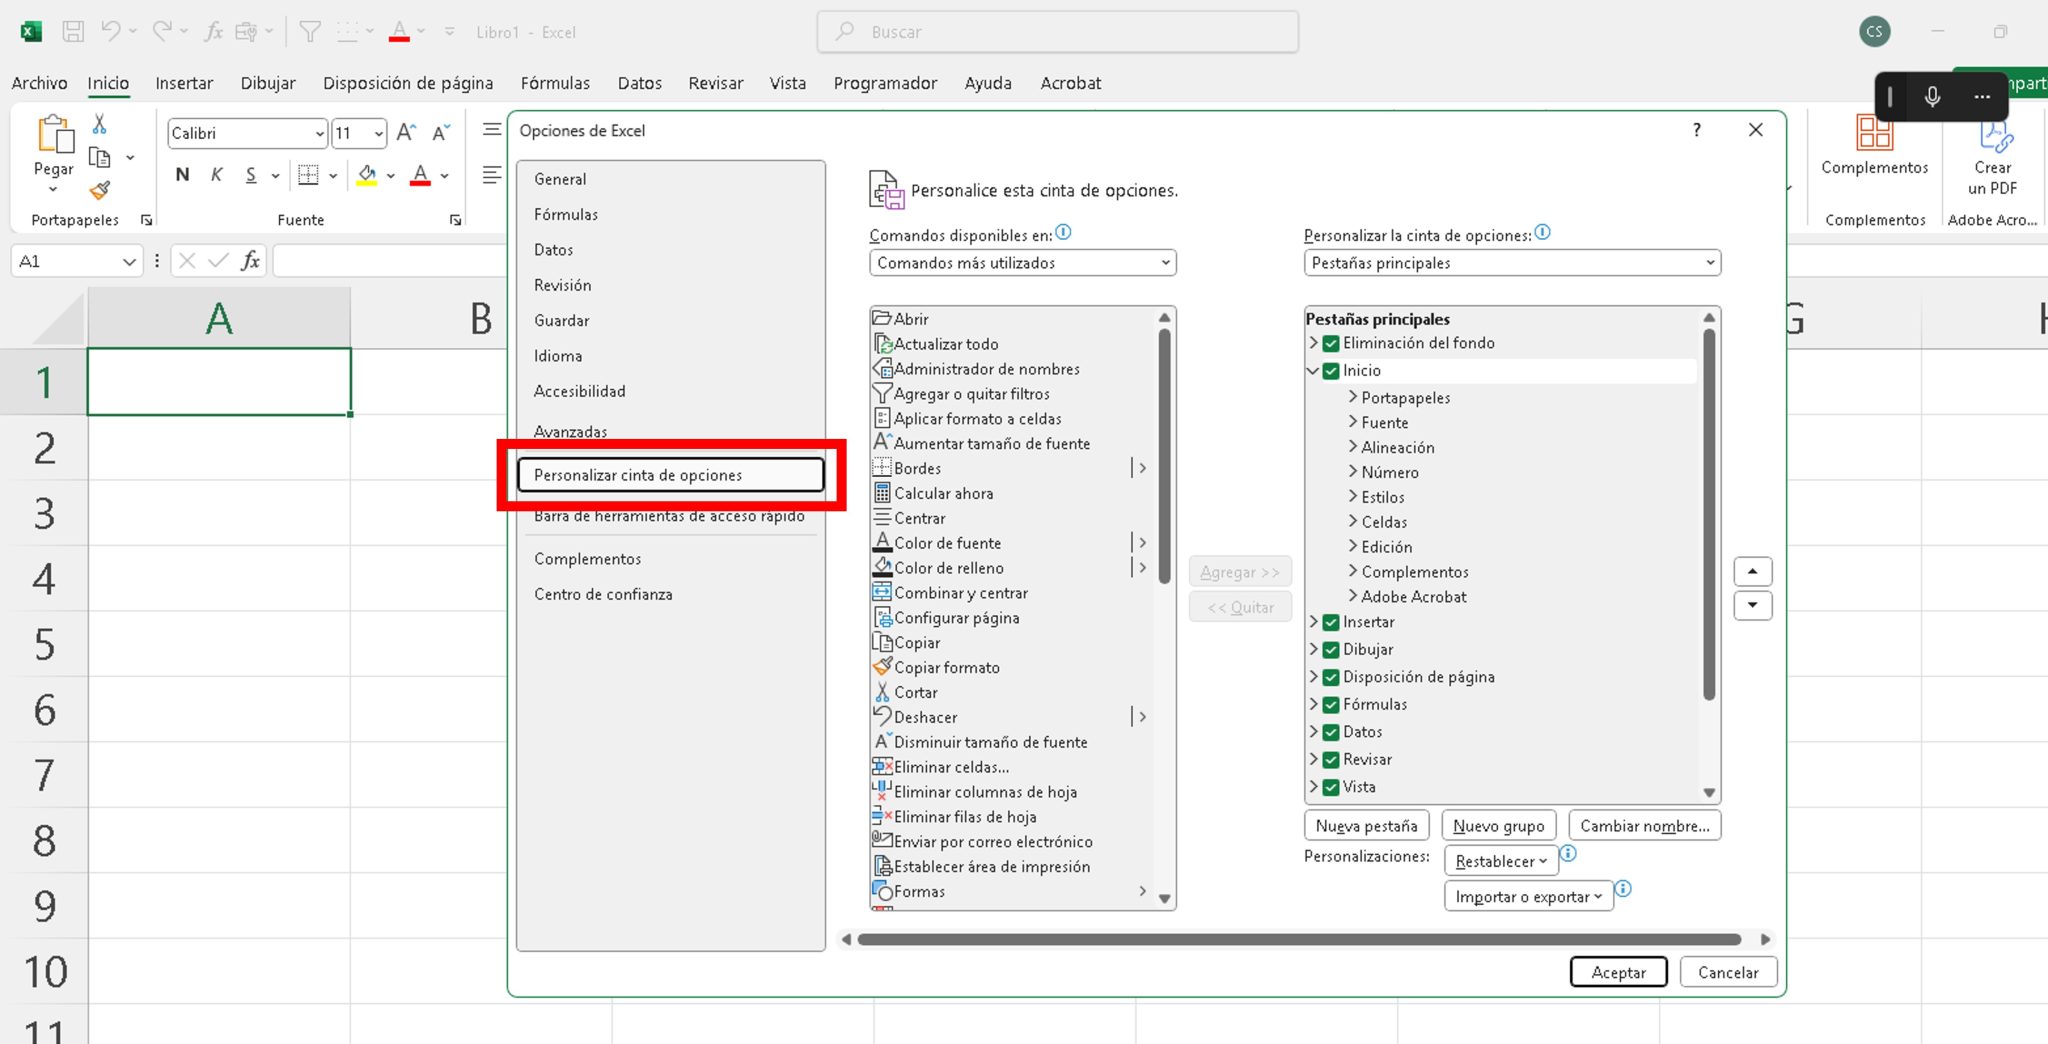Click the increase font size icon

[x=406, y=132]
